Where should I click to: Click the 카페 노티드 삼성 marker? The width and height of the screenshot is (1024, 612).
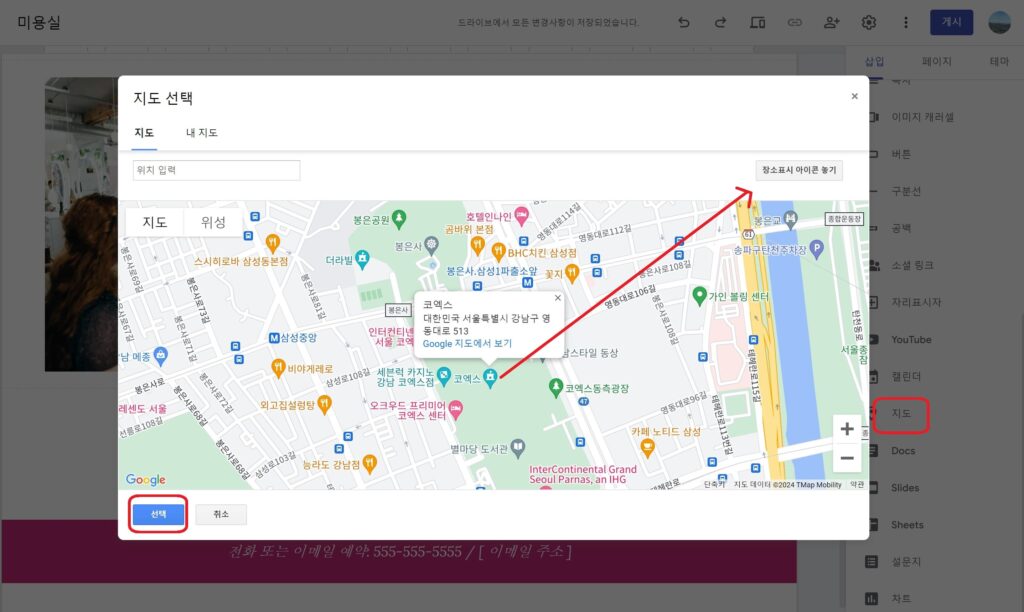point(647,448)
